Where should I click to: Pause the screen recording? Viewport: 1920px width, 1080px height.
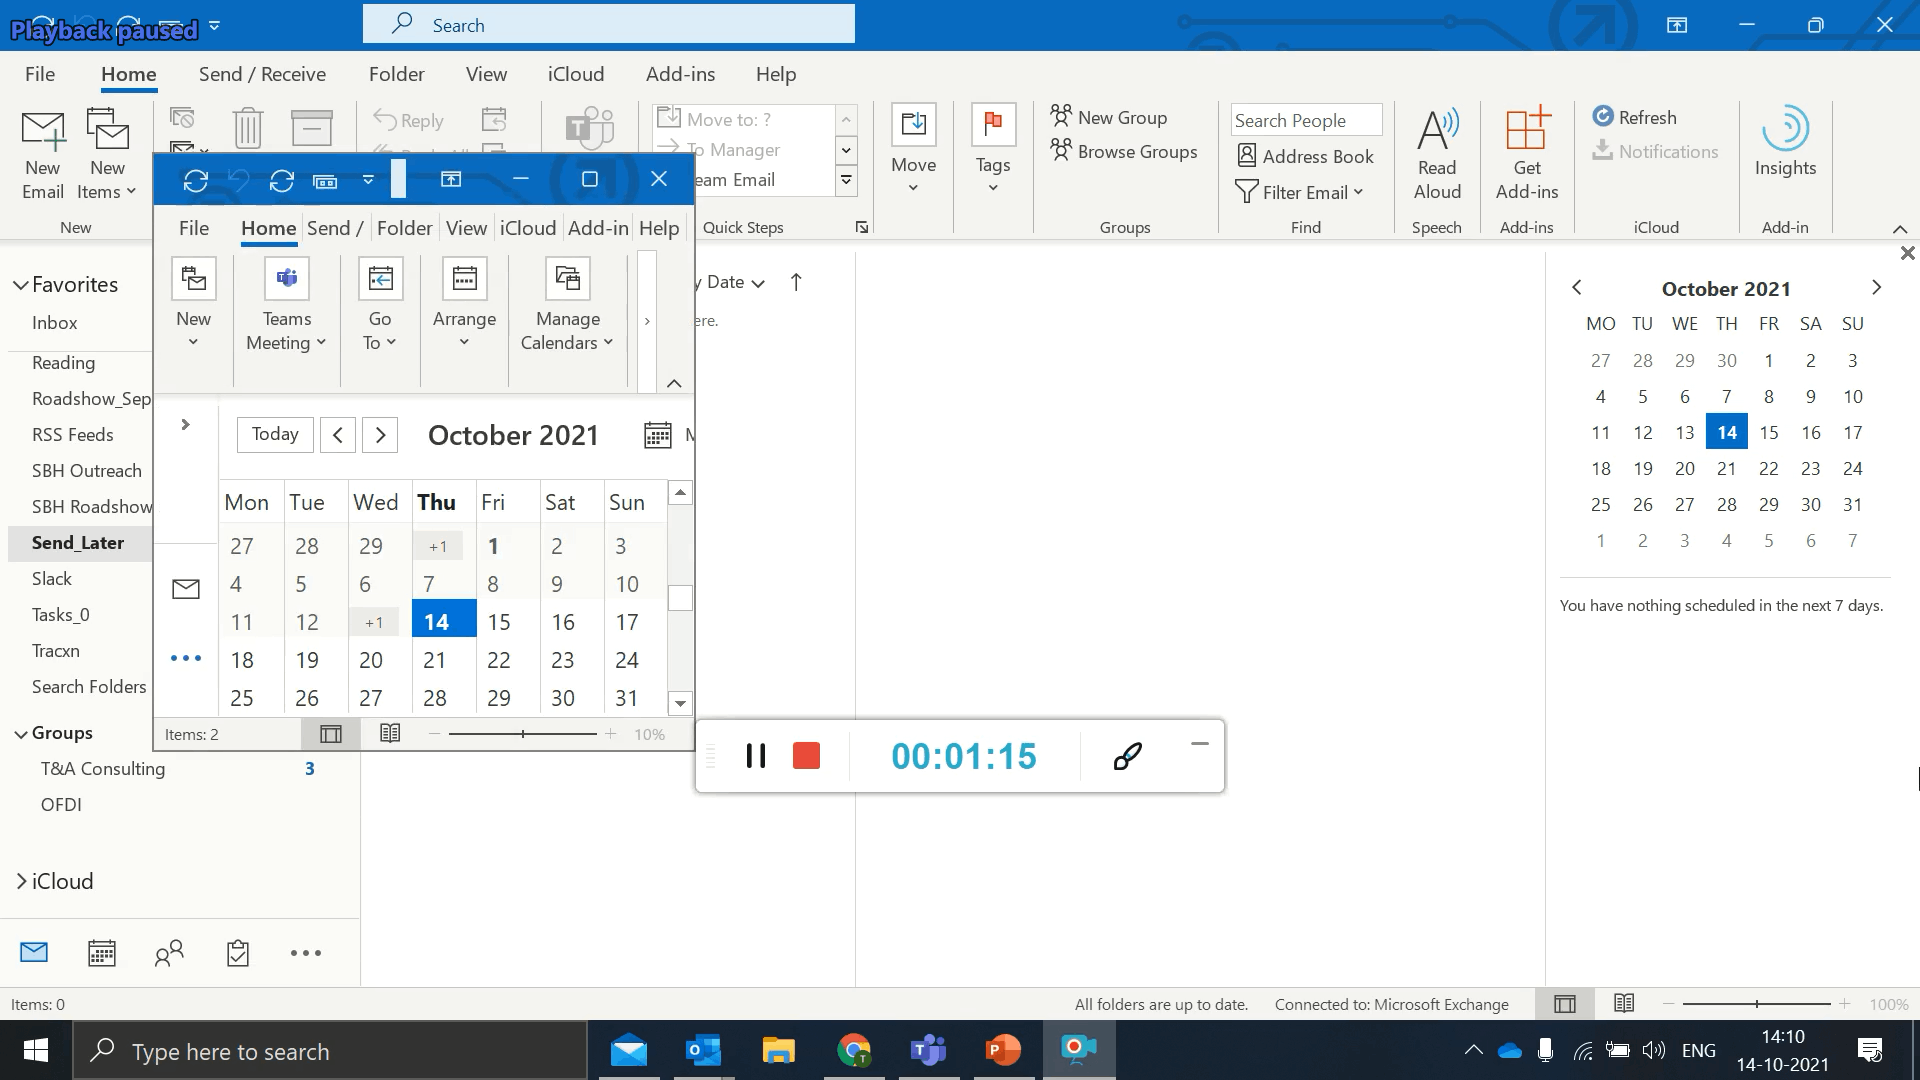point(756,756)
